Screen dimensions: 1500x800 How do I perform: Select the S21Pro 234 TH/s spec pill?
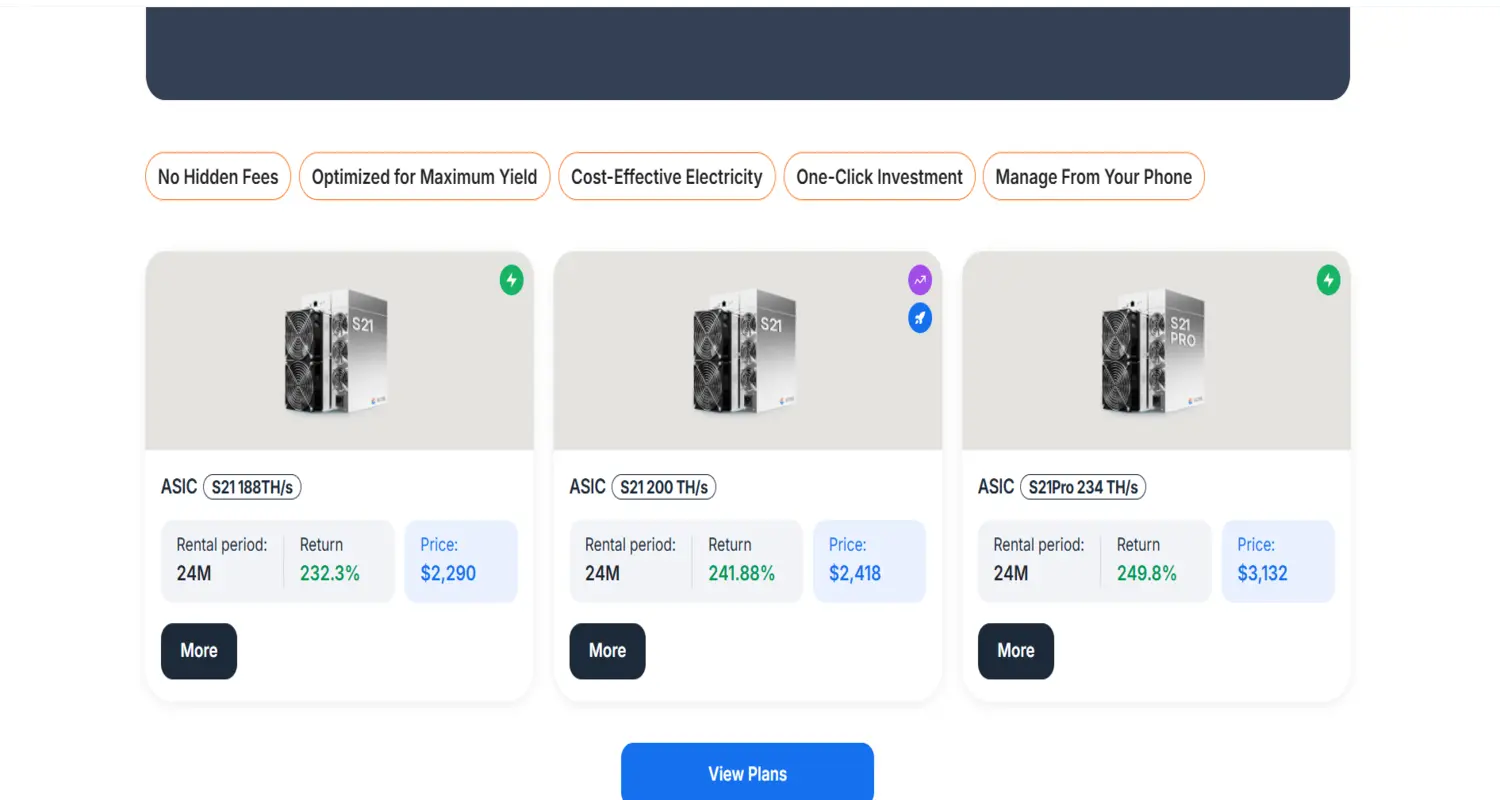[1084, 487]
